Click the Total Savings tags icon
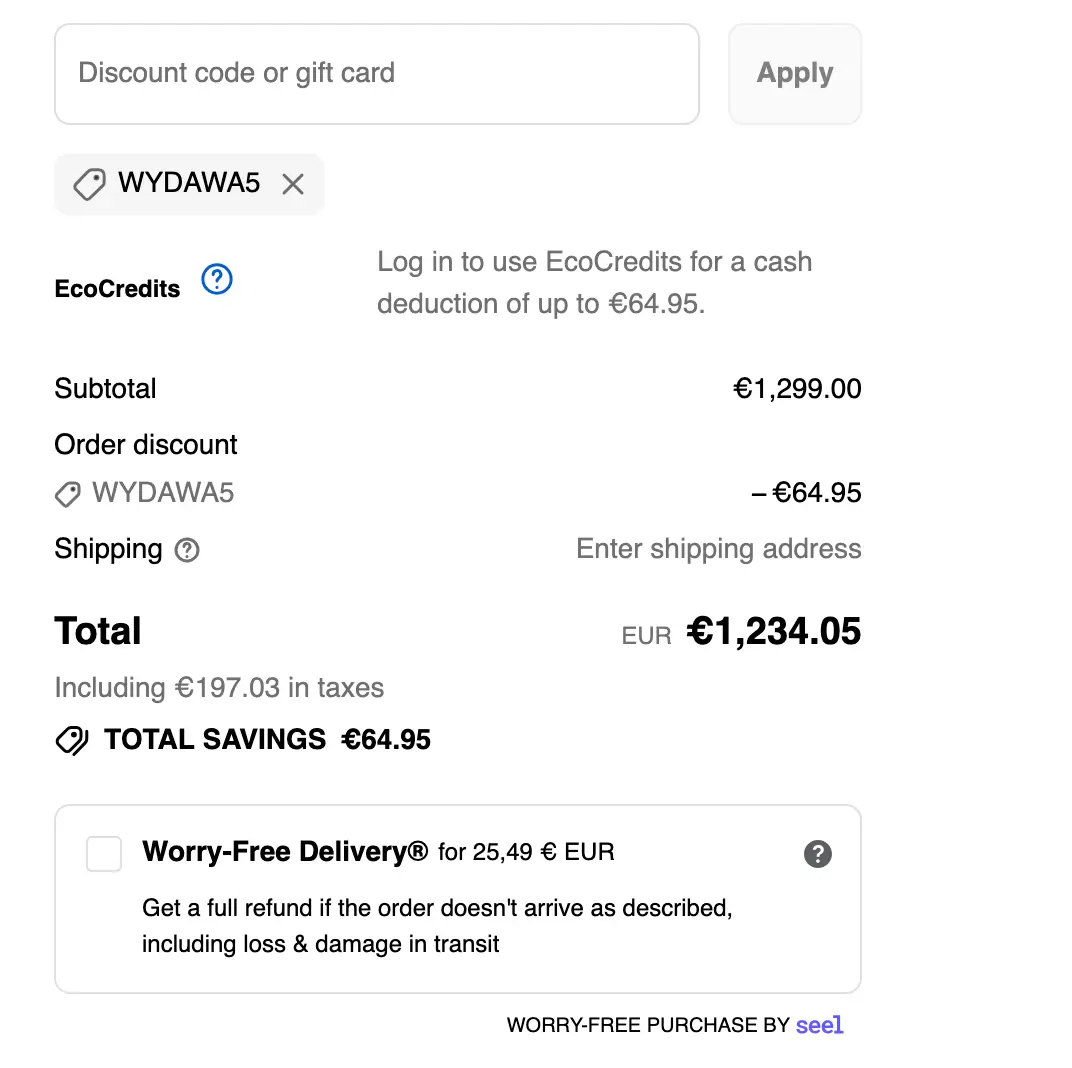Image resolution: width=1072 pixels, height=1068 pixels. (x=72, y=740)
